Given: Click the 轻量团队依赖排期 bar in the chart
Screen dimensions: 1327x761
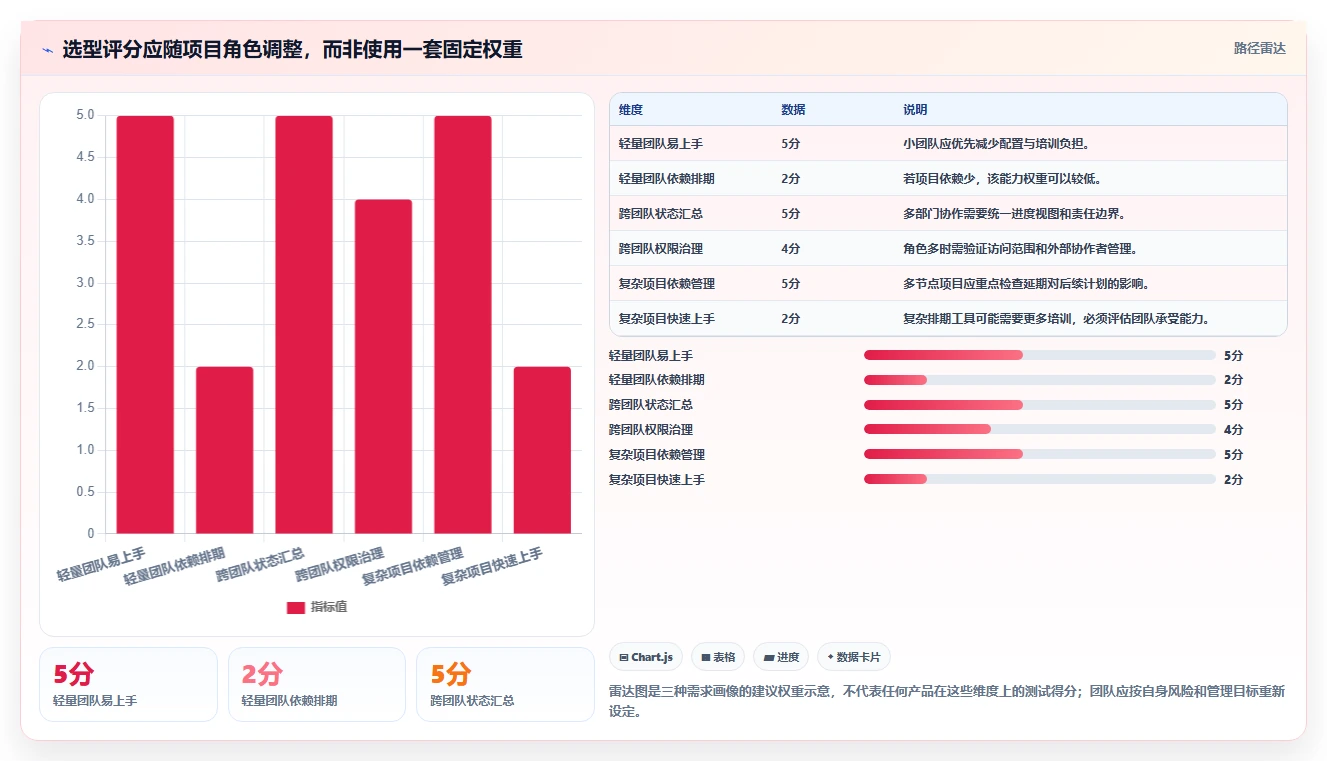Looking at the screenshot, I should [x=224, y=450].
